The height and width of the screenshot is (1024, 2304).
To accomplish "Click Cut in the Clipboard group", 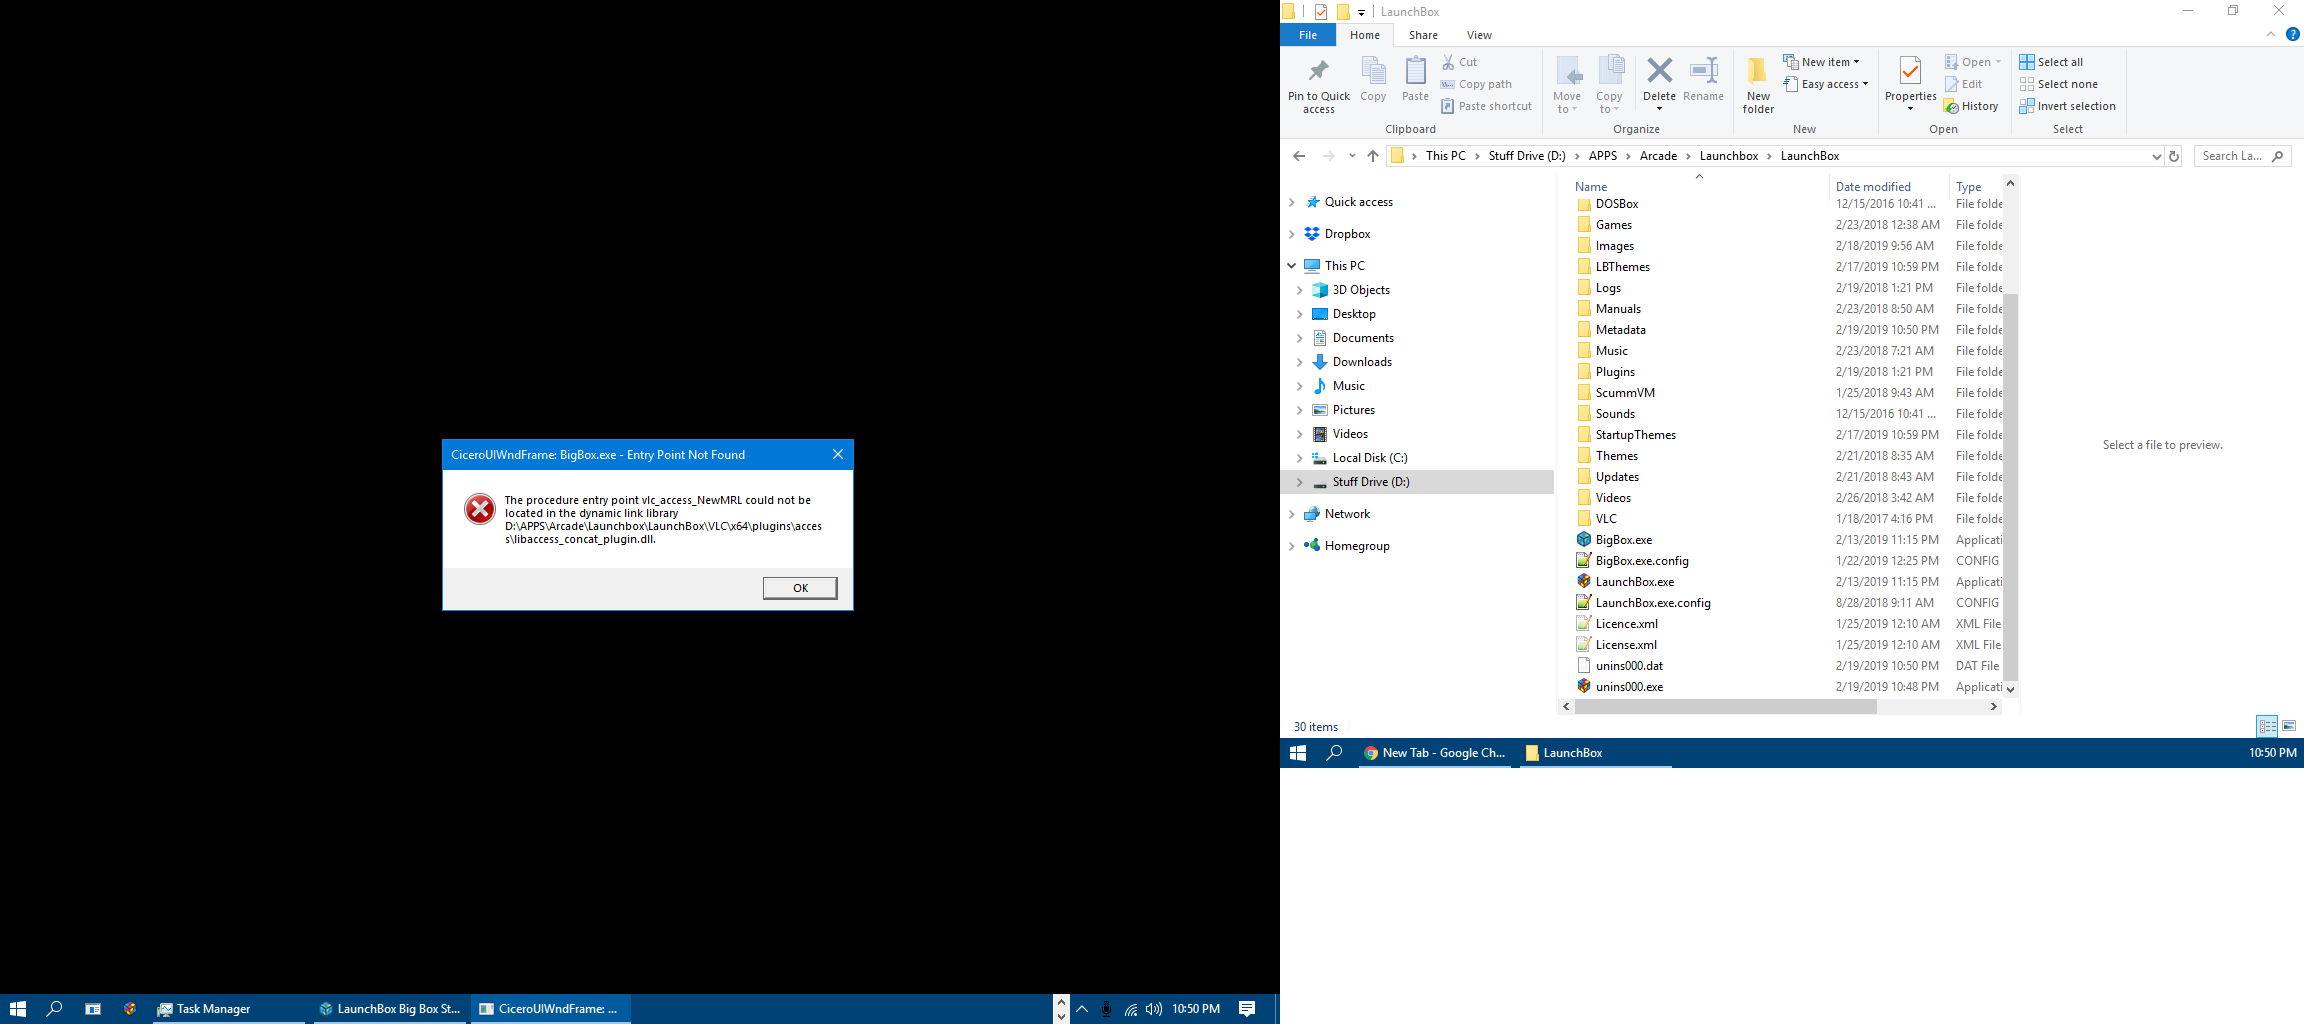I will tap(1459, 62).
